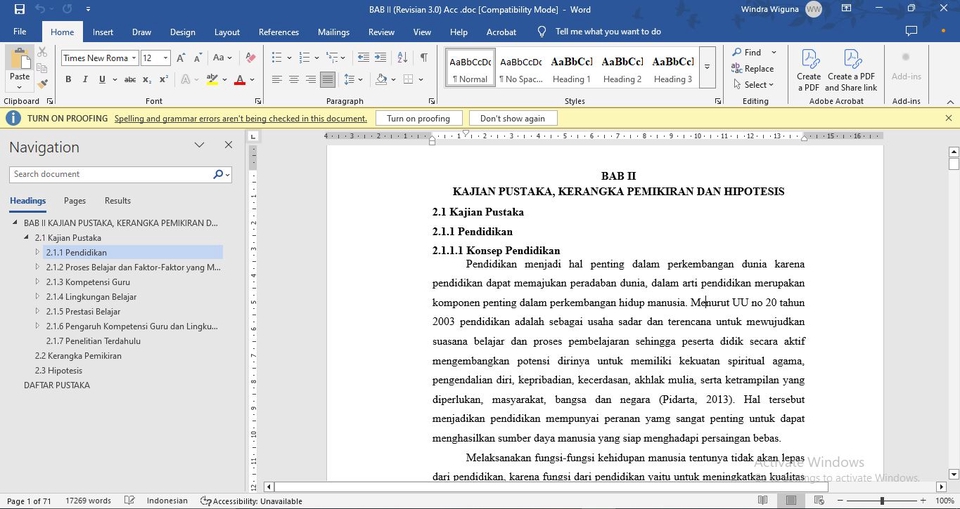This screenshot has width=960, height=509.
Task: Click the Sort icon in Paragraph group
Action: pyautogui.click(x=402, y=58)
